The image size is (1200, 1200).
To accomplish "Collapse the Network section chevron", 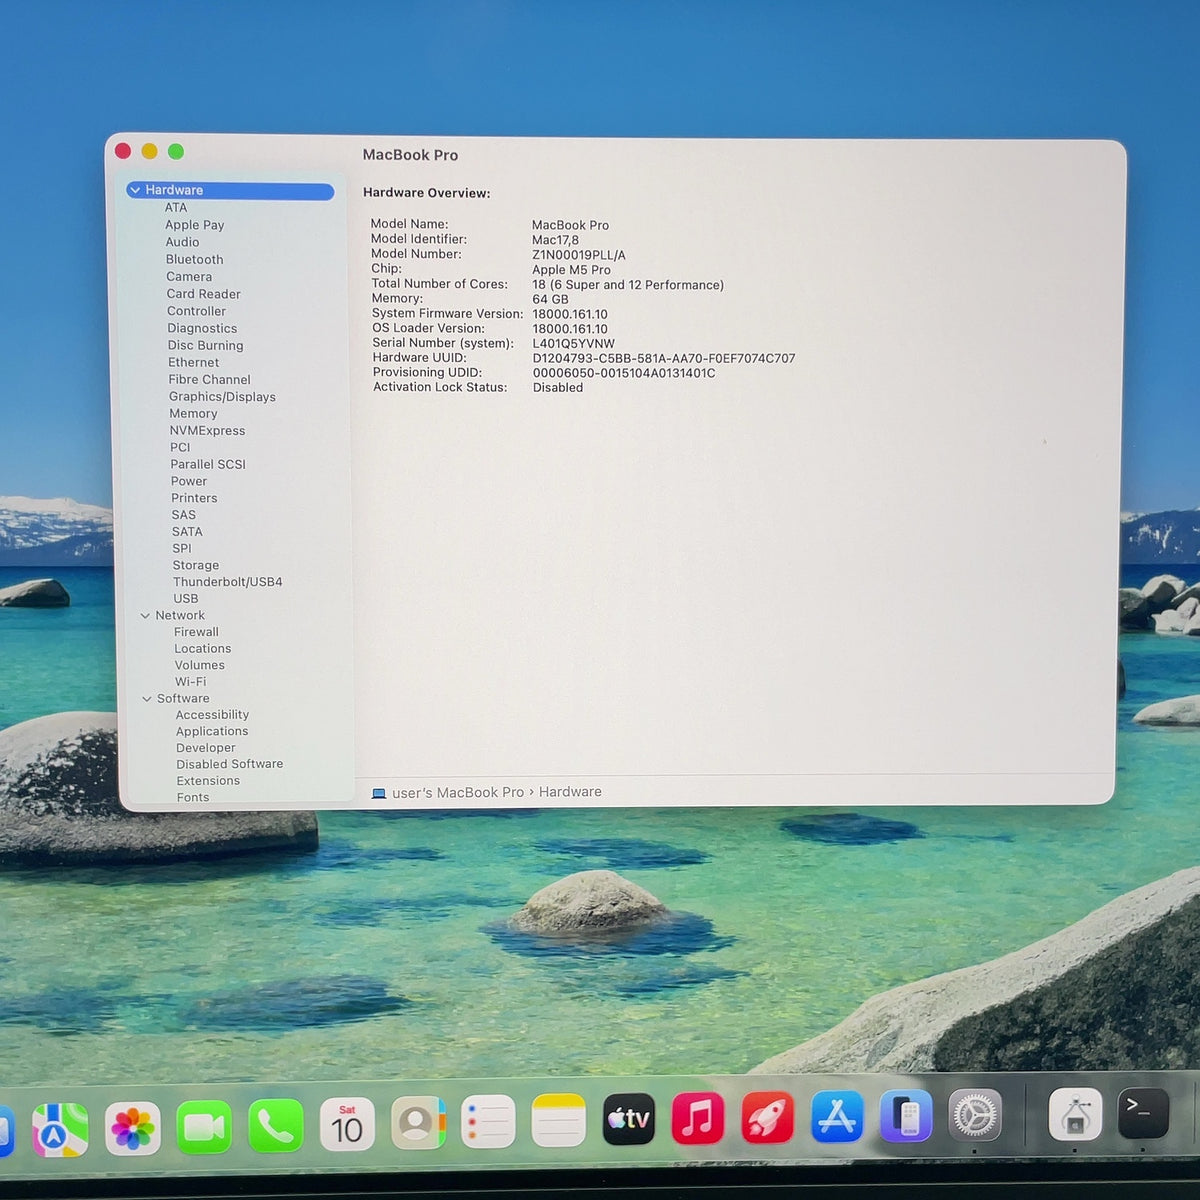I will click(x=146, y=616).
